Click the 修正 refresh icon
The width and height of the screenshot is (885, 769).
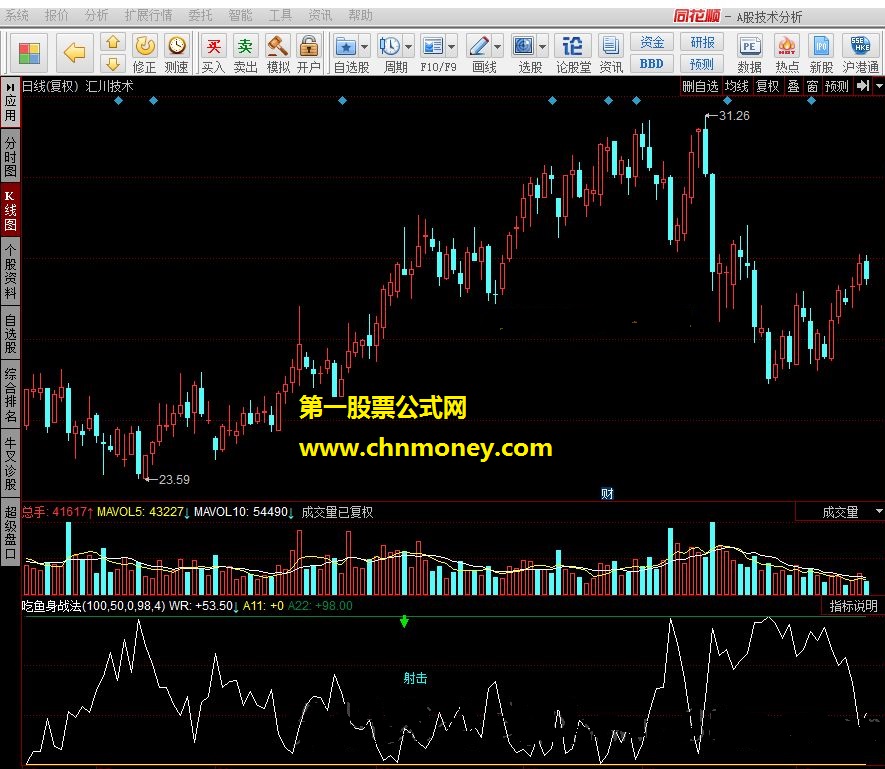[x=144, y=45]
